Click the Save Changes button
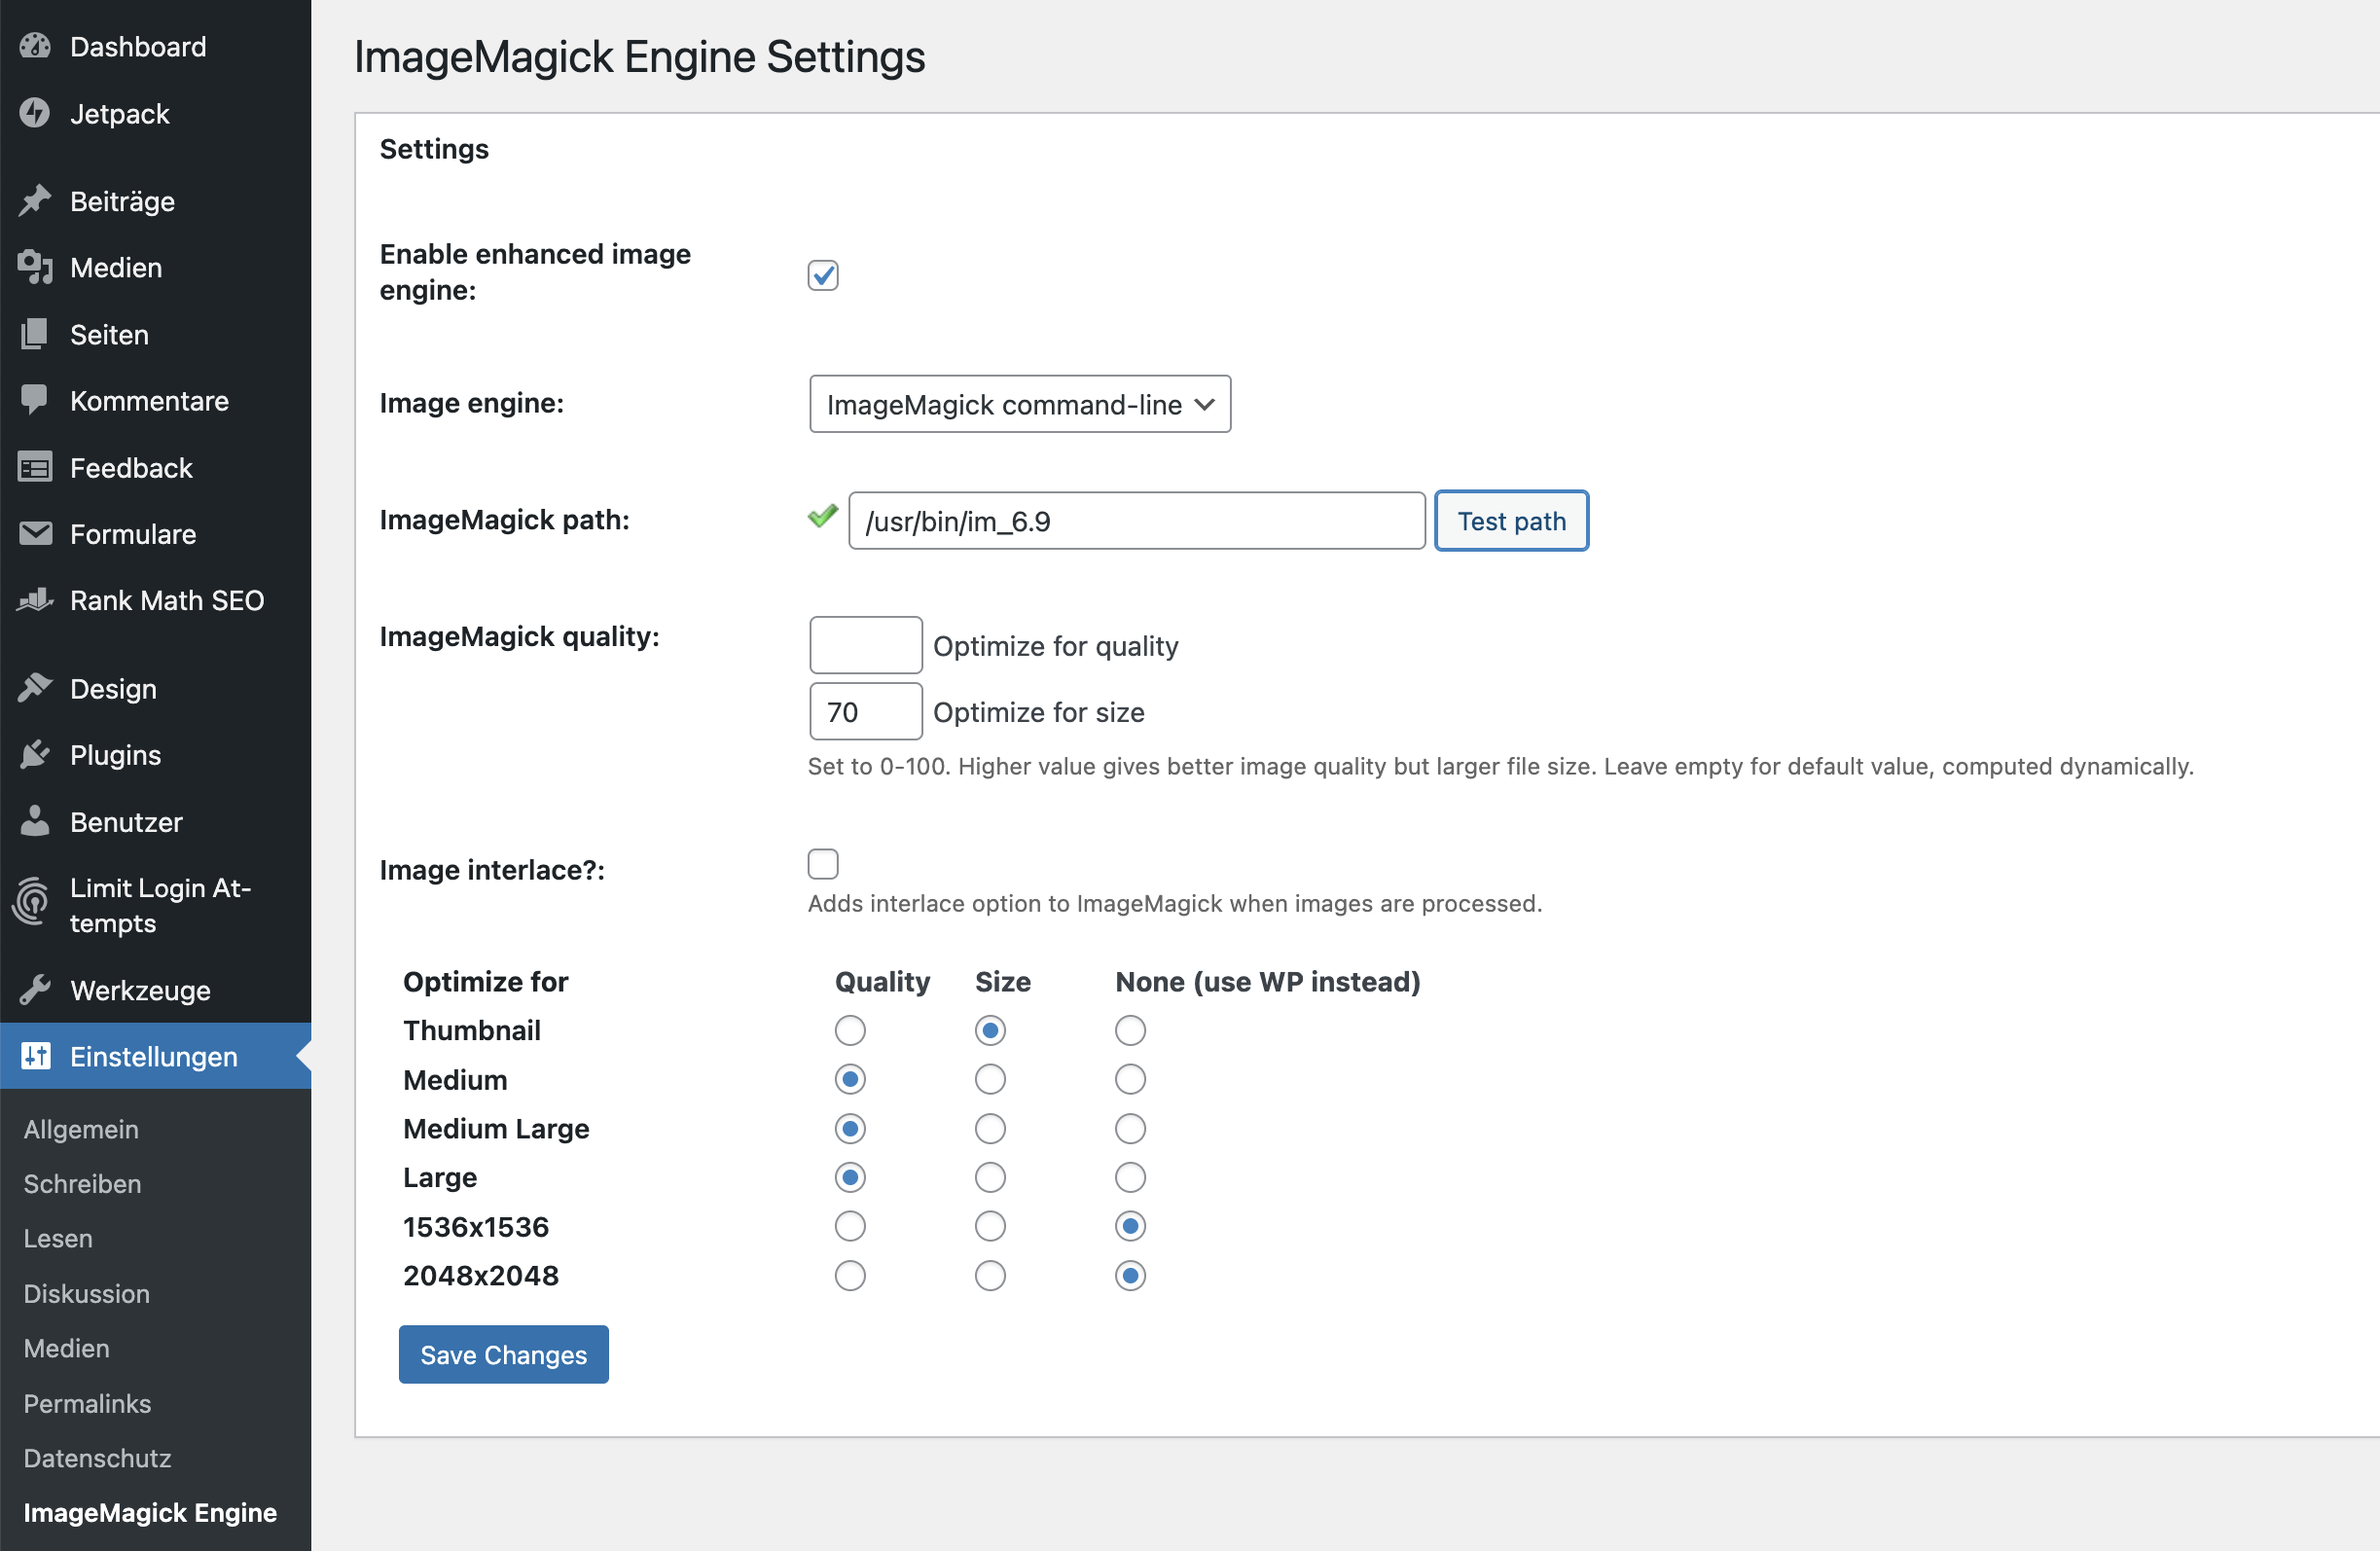Screen dimensions: 2380x1551 503,1354
